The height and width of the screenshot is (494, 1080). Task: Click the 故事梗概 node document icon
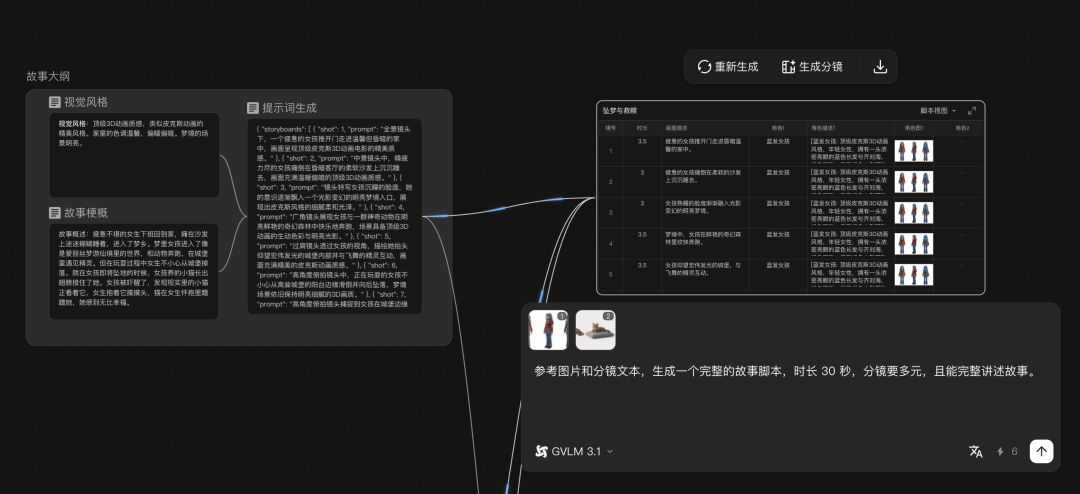click(55, 213)
